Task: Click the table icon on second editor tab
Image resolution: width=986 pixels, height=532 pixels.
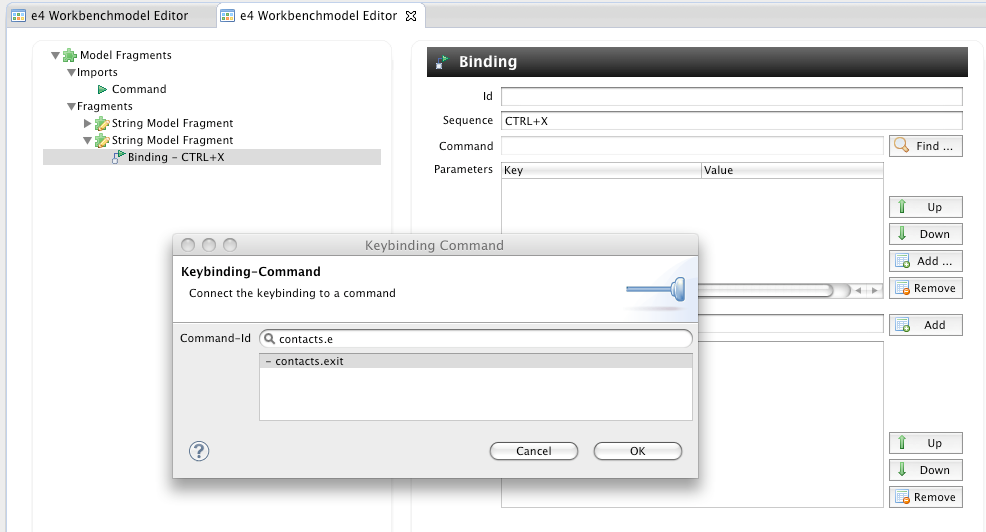Action: coord(228,16)
